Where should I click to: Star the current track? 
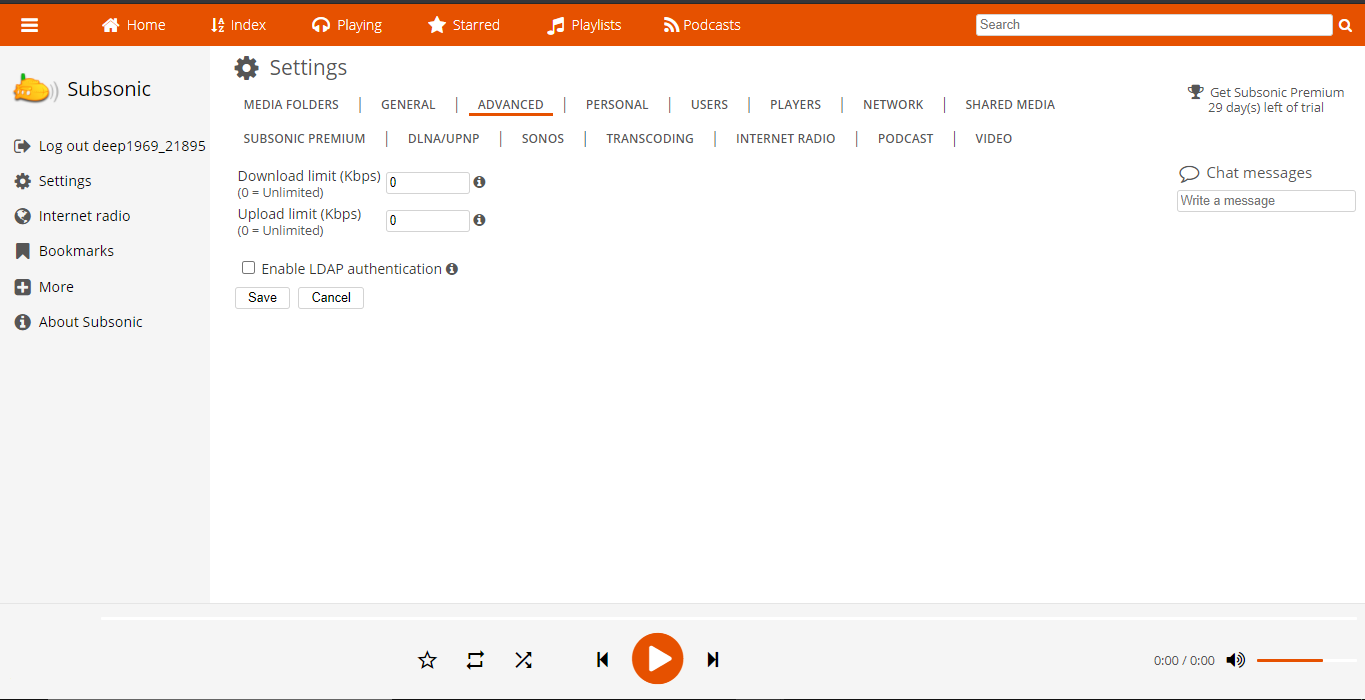427,660
